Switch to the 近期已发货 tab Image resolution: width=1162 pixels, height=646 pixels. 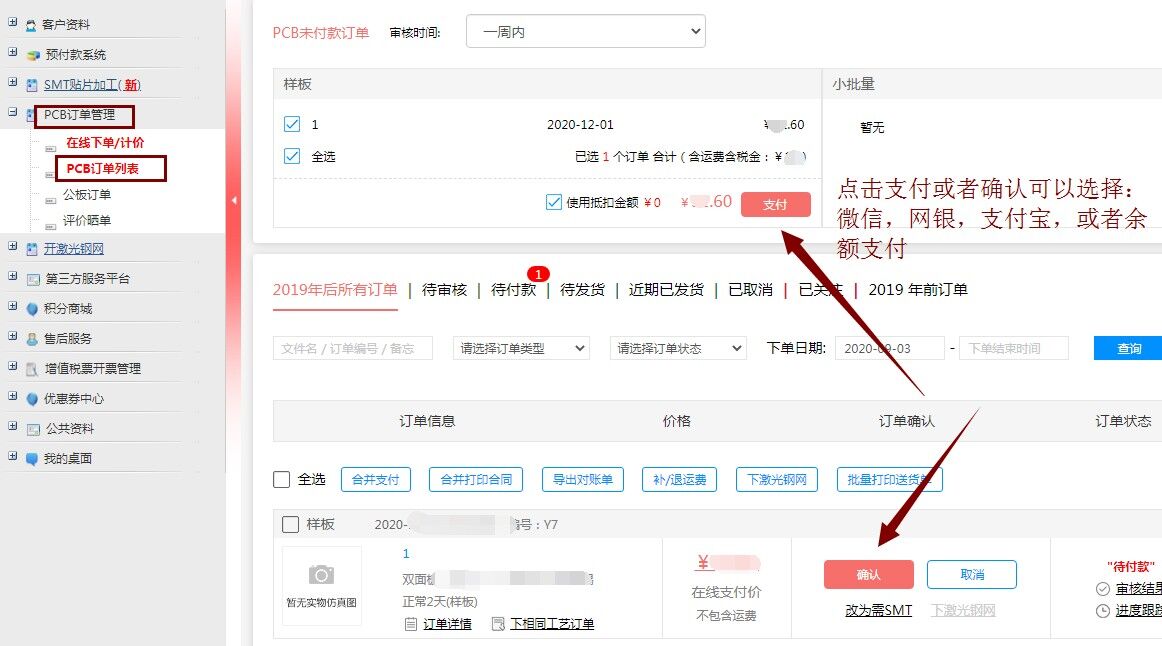click(666, 290)
